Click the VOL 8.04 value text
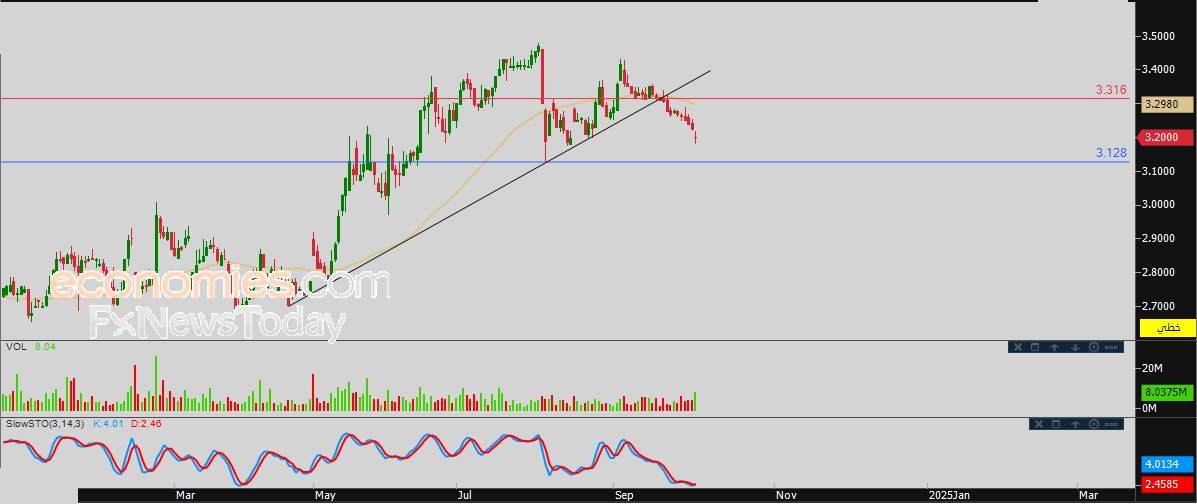Viewport: 1197px width, 504px height. pos(45,347)
